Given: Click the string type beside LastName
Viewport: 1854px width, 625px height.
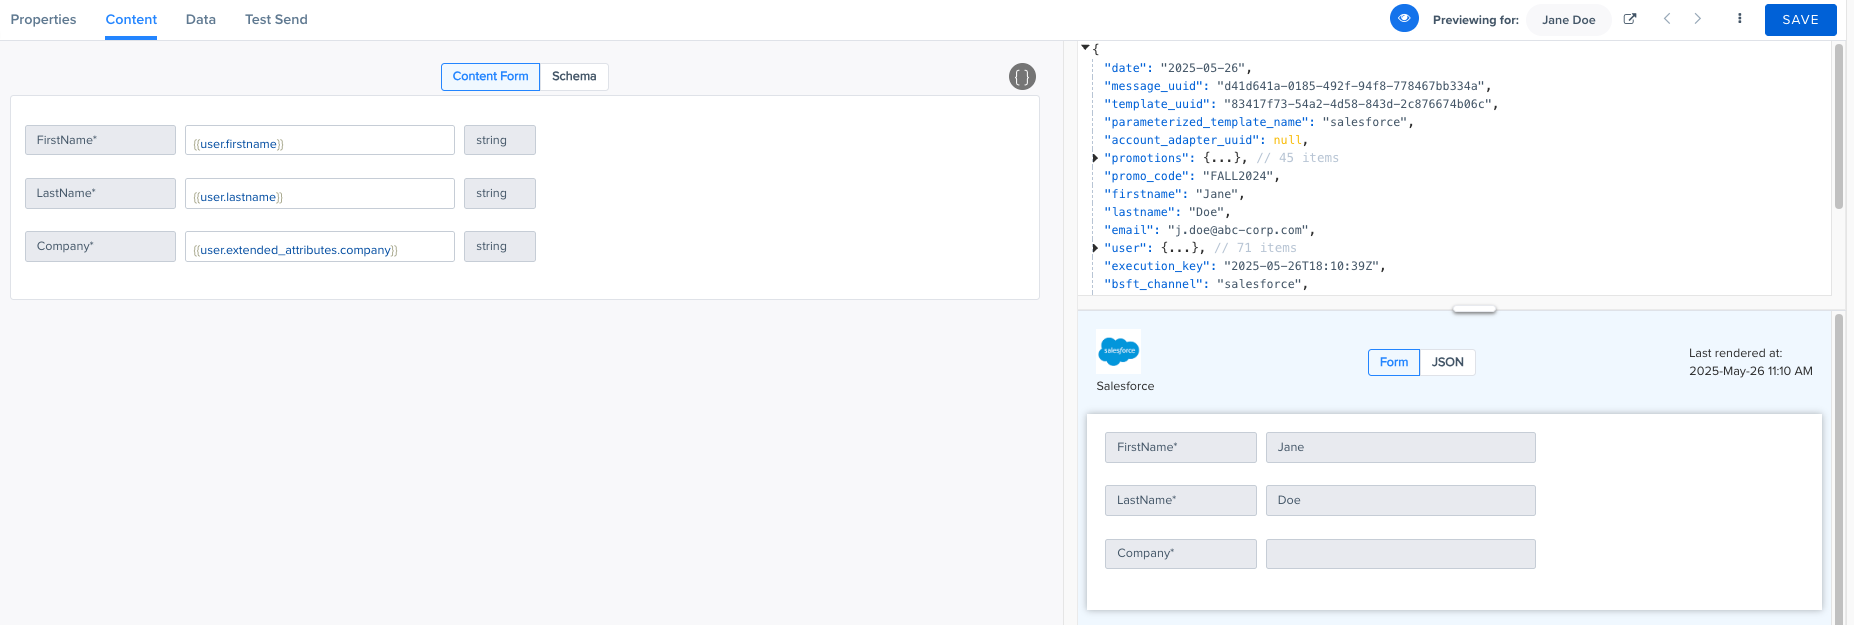Looking at the screenshot, I should coord(500,193).
